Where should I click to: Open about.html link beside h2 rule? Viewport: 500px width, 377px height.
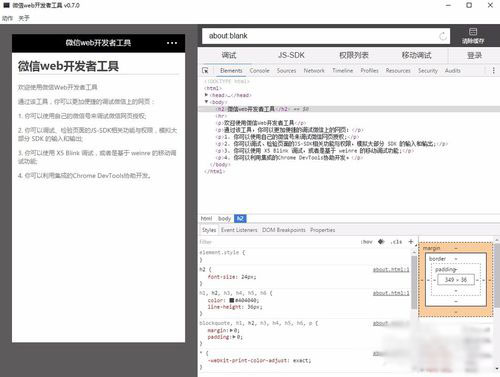(x=391, y=269)
